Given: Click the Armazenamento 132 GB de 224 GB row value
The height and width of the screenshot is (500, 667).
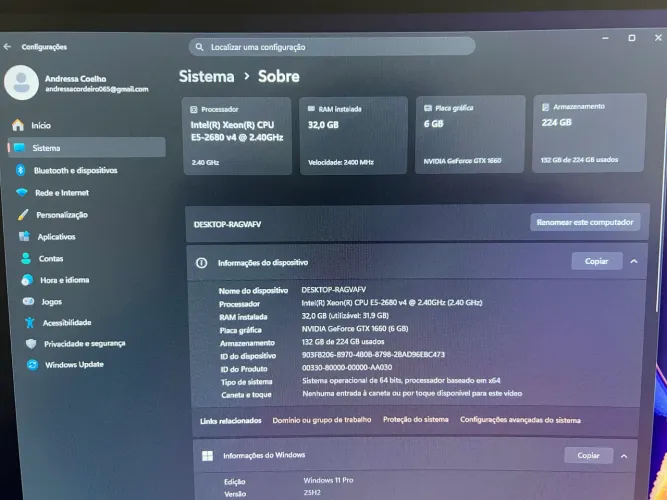Looking at the screenshot, I should [x=343, y=342].
